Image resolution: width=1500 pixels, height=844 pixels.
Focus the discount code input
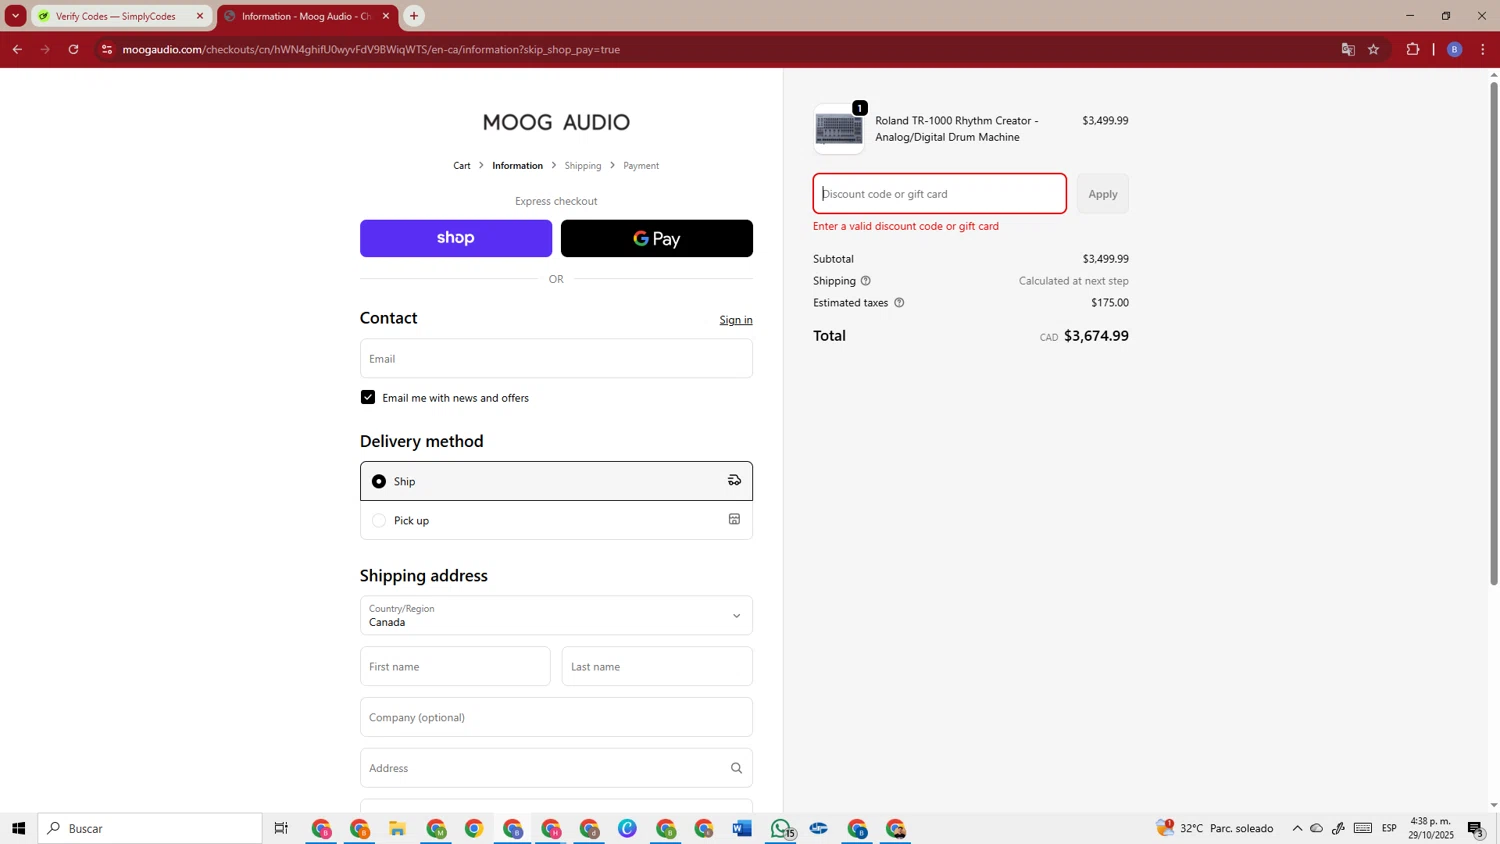(x=940, y=194)
